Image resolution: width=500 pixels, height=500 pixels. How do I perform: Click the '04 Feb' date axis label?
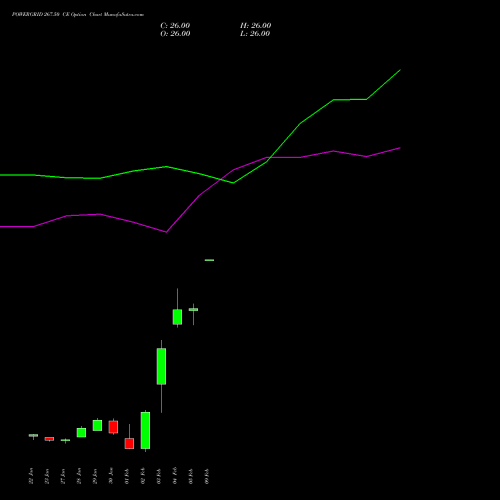tap(175, 476)
